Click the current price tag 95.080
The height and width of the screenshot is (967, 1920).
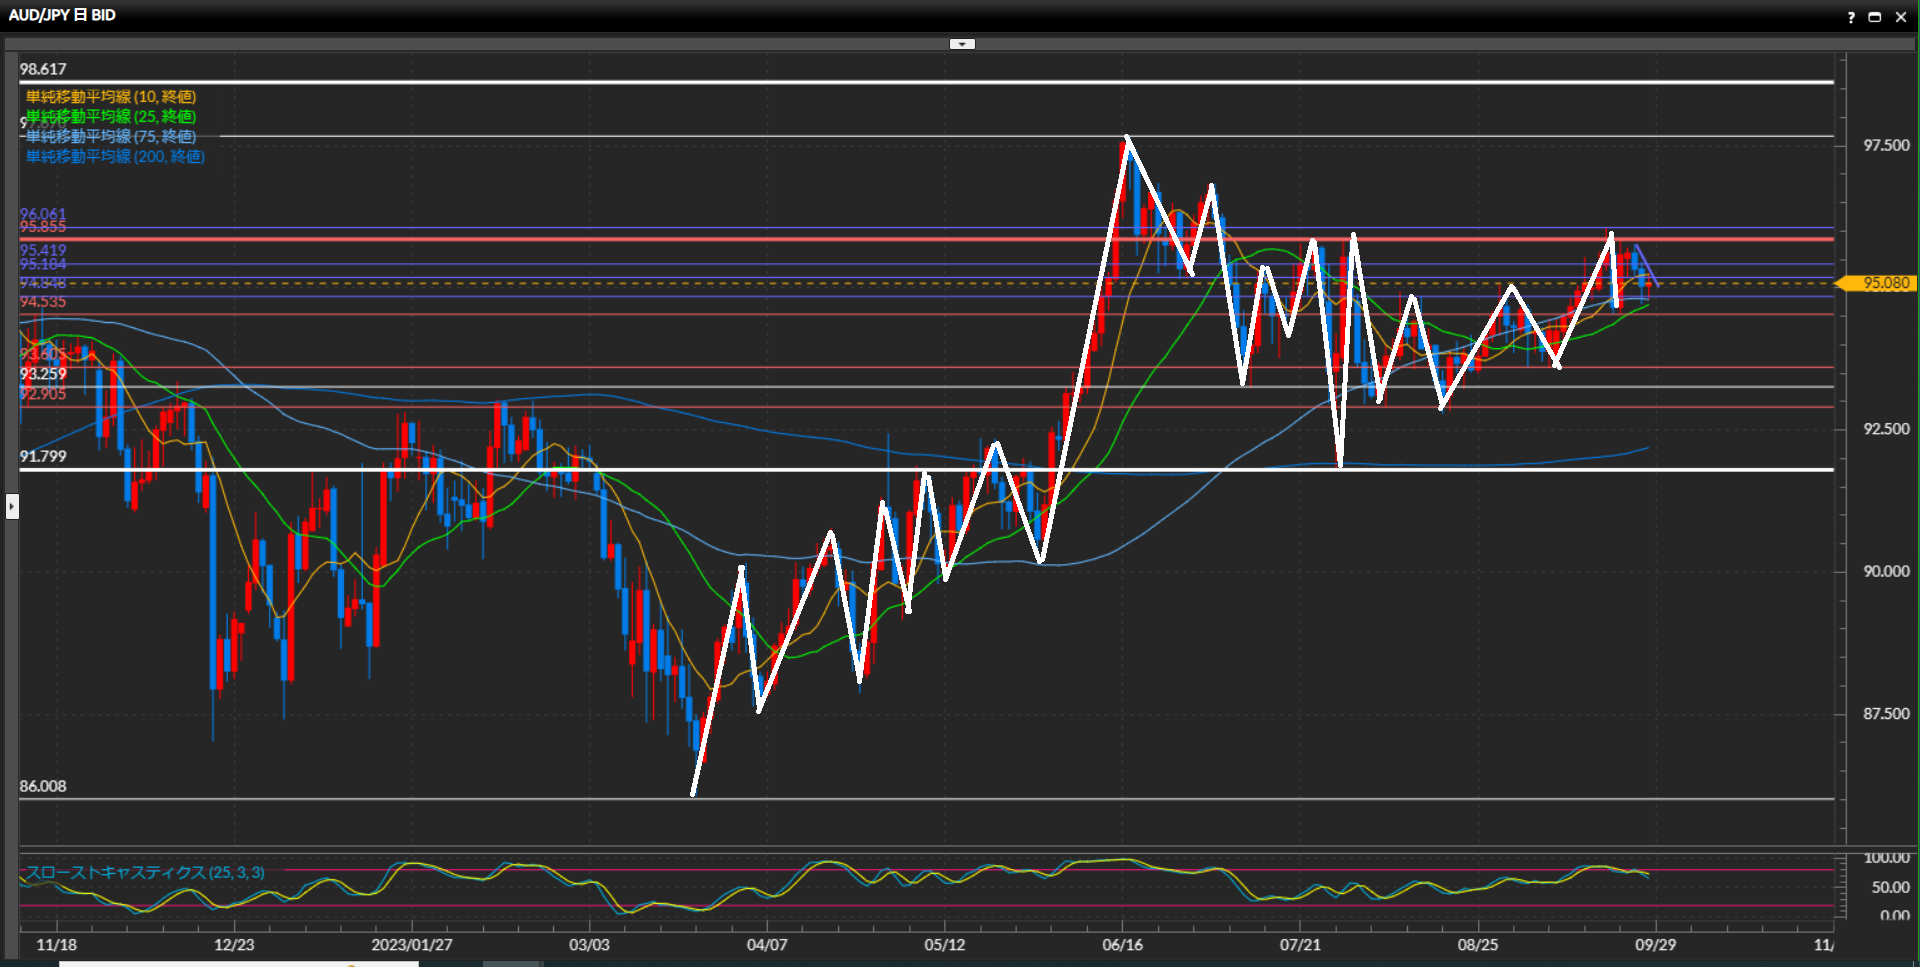click(1885, 283)
